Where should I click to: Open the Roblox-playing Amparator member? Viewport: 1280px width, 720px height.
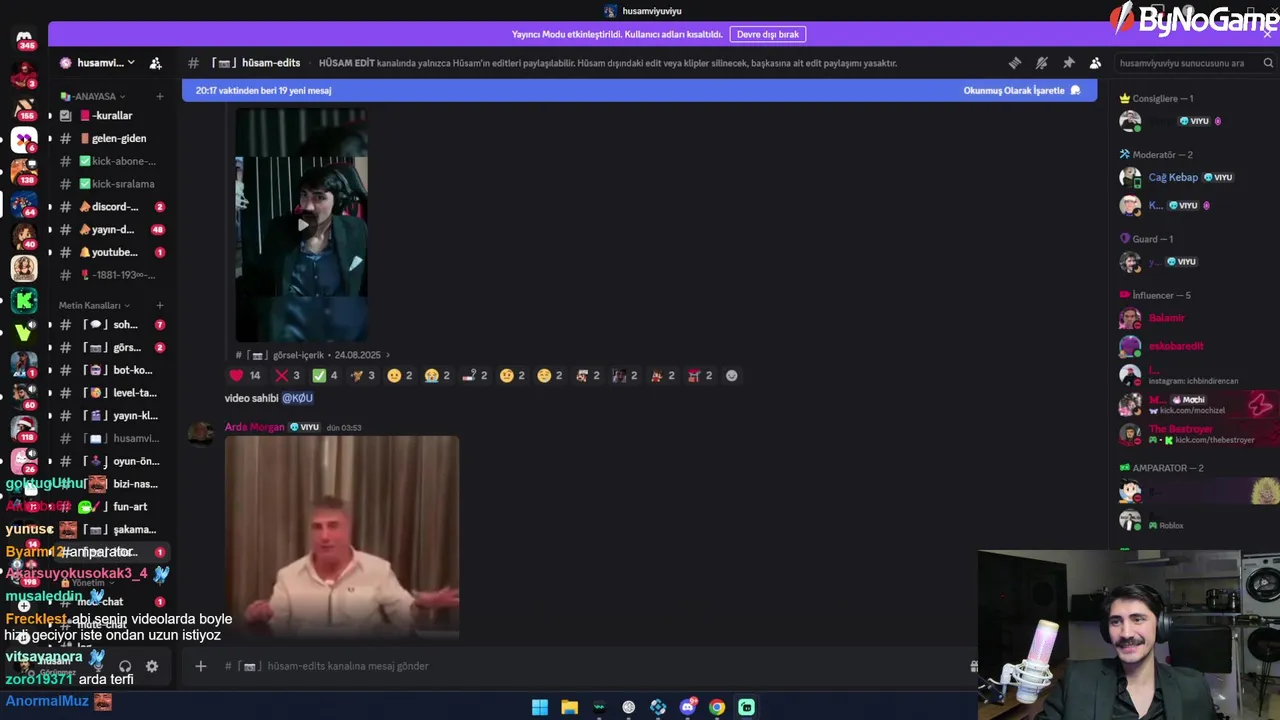(1195, 520)
